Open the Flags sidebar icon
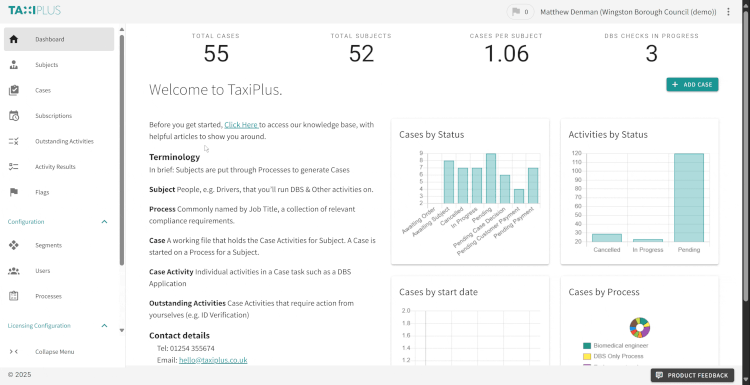 (13, 192)
